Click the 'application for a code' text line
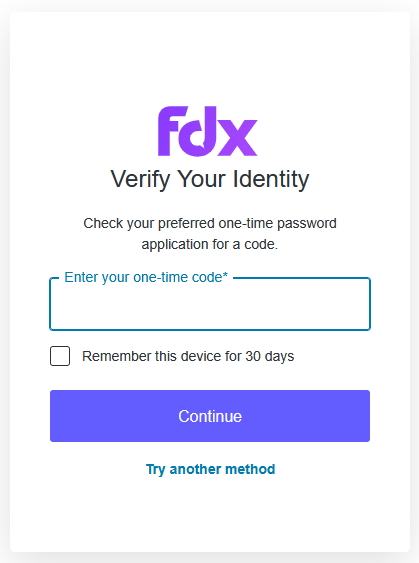 [210, 244]
